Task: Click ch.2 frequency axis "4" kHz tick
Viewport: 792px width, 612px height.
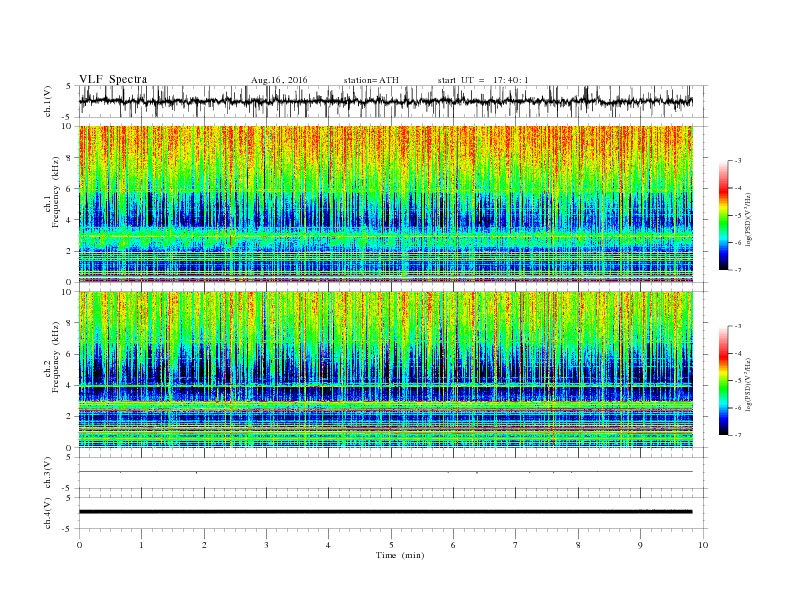Action: [70, 385]
